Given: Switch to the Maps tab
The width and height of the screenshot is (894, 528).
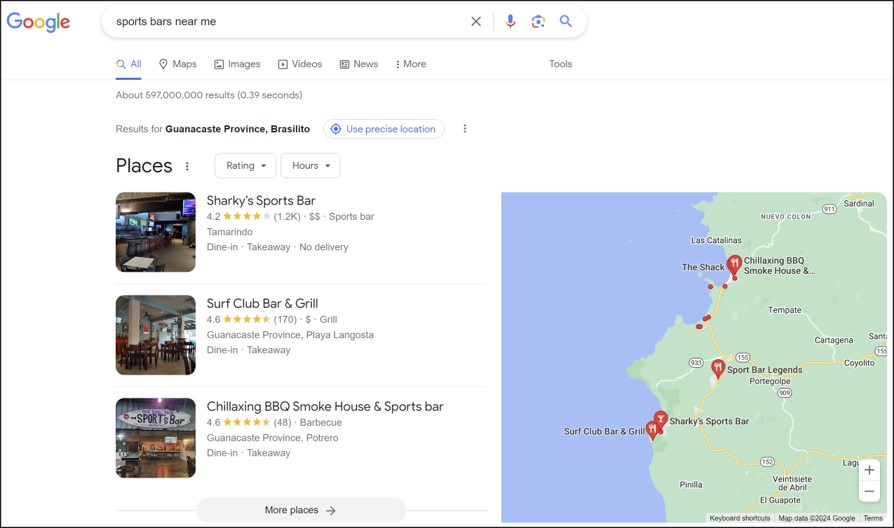Looking at the screenshot, I should tap(178, 64).
